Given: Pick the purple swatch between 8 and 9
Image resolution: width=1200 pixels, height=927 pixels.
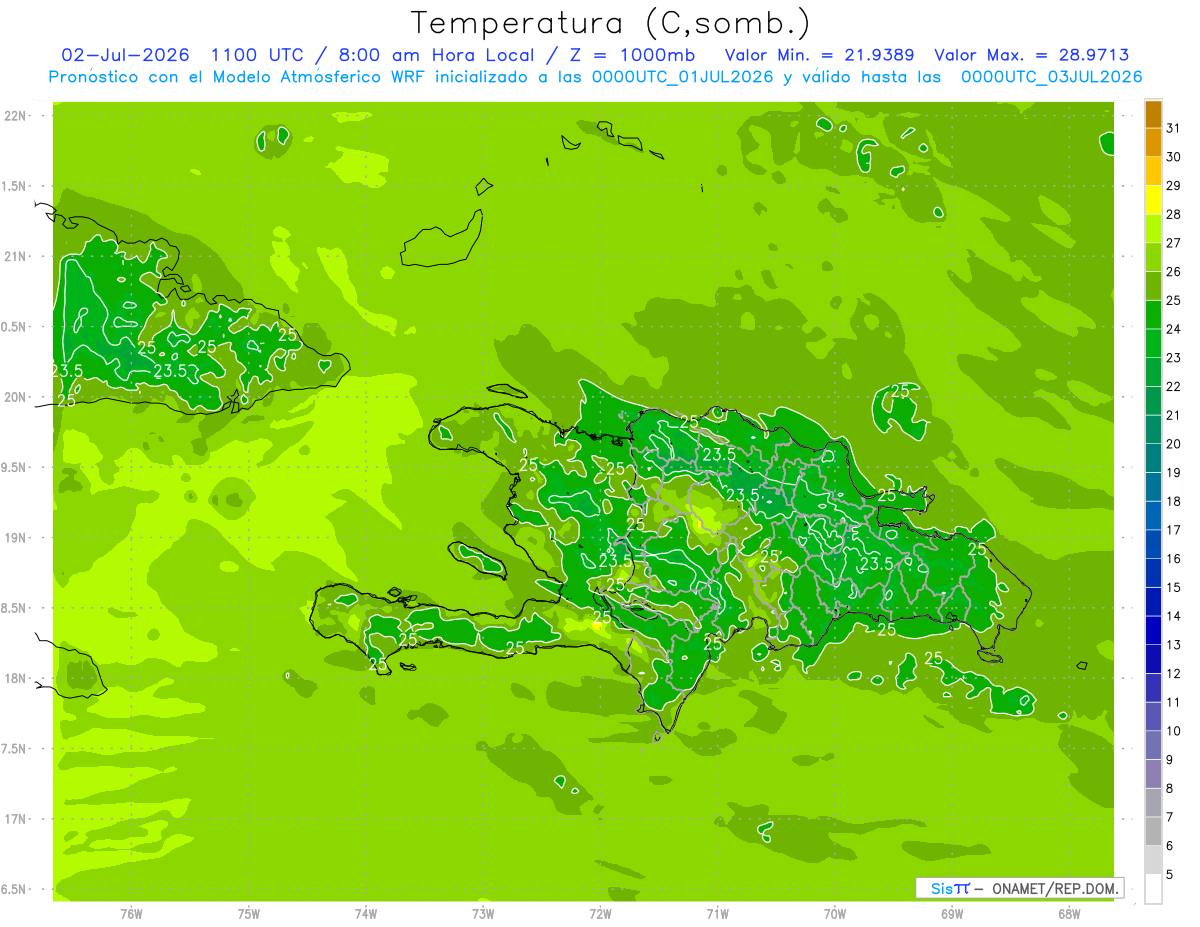Looking at the screenshot, I should coord(1153,774).
